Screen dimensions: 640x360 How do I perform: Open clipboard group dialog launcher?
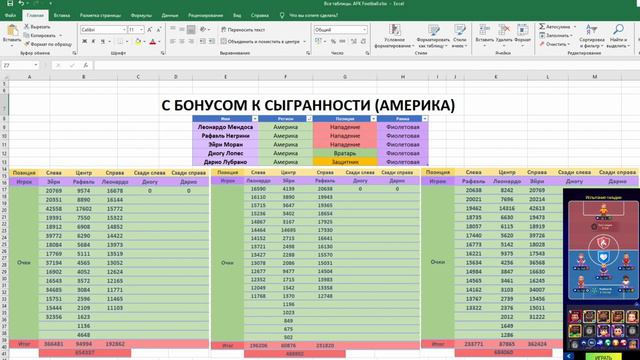[74, 53]
